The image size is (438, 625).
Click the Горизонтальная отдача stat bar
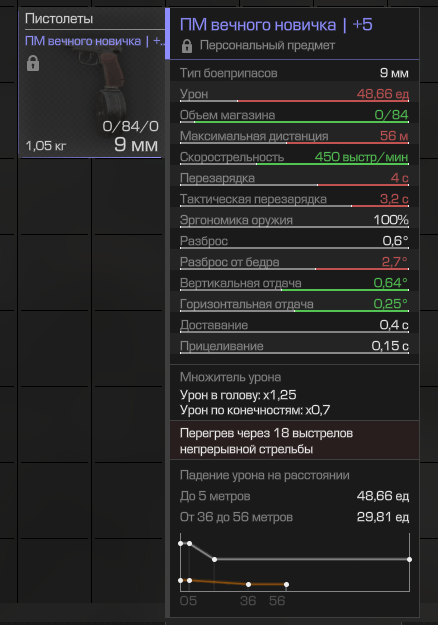click(294, 311)
